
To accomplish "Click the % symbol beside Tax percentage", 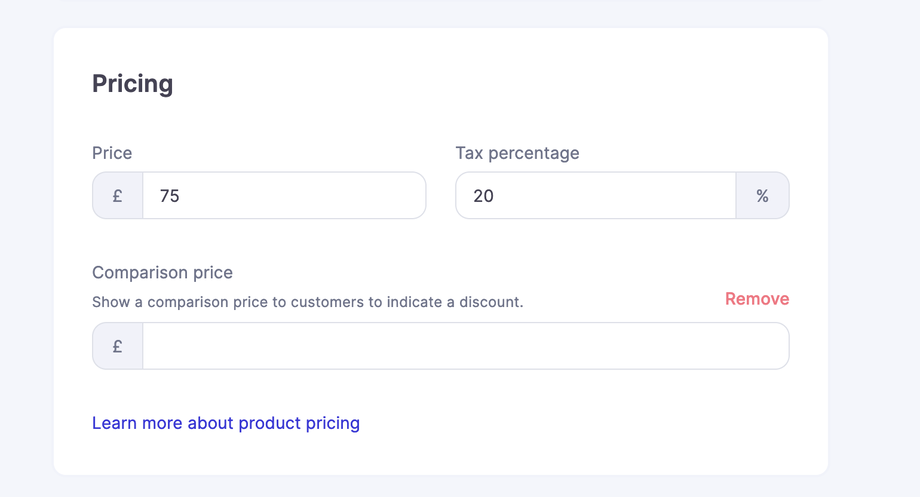I will point(763,196).
